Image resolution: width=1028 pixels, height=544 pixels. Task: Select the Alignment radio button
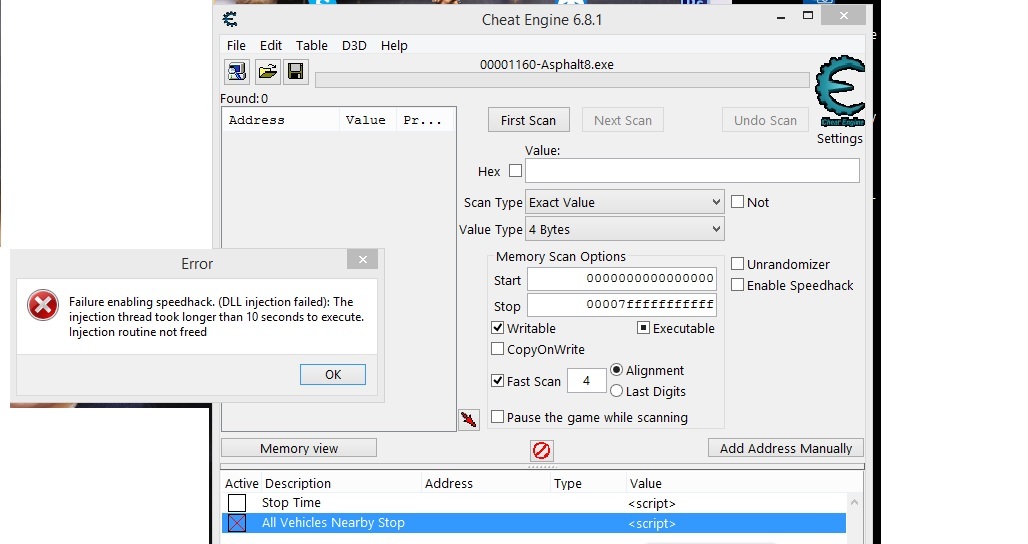click(616, 370)
